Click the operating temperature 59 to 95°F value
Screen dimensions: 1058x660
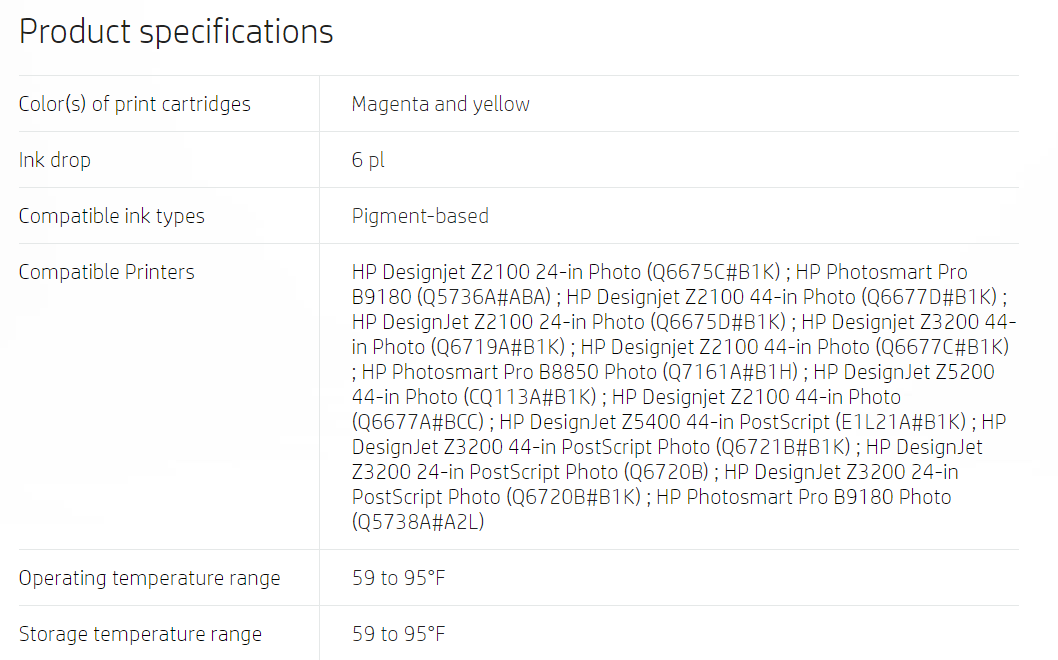point(398,578)
